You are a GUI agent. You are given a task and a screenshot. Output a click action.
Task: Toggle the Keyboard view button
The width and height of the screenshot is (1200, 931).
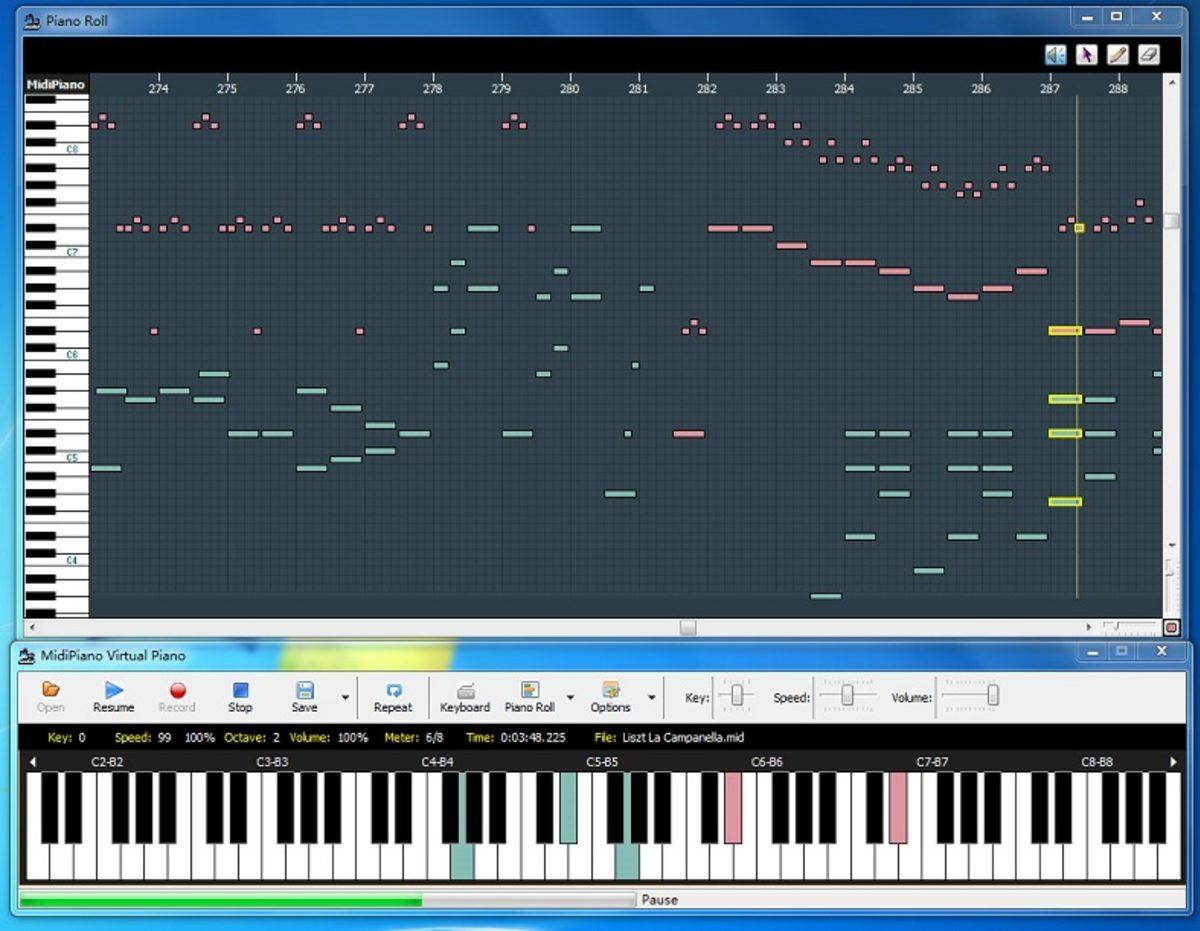click(x=465, y=696)
